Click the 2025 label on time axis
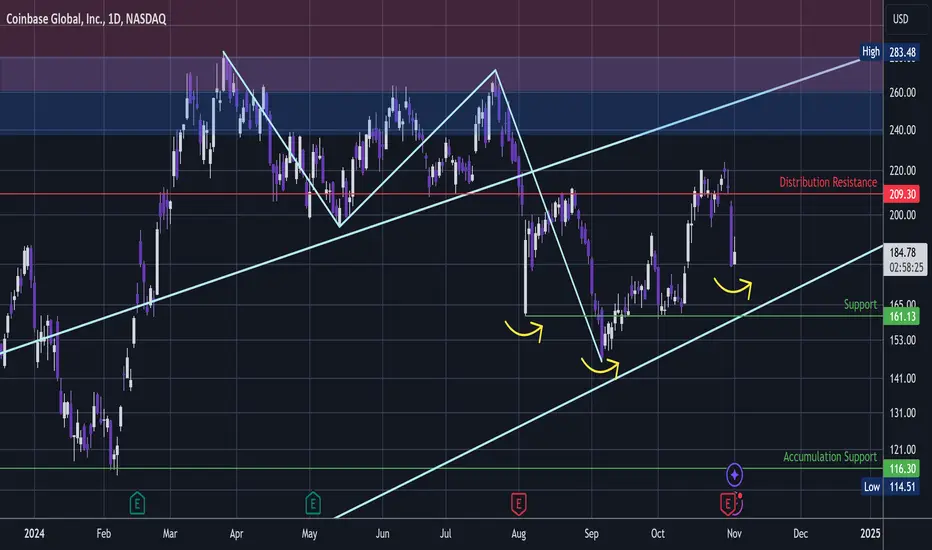 pyautogui.click(x=870, y=533)
